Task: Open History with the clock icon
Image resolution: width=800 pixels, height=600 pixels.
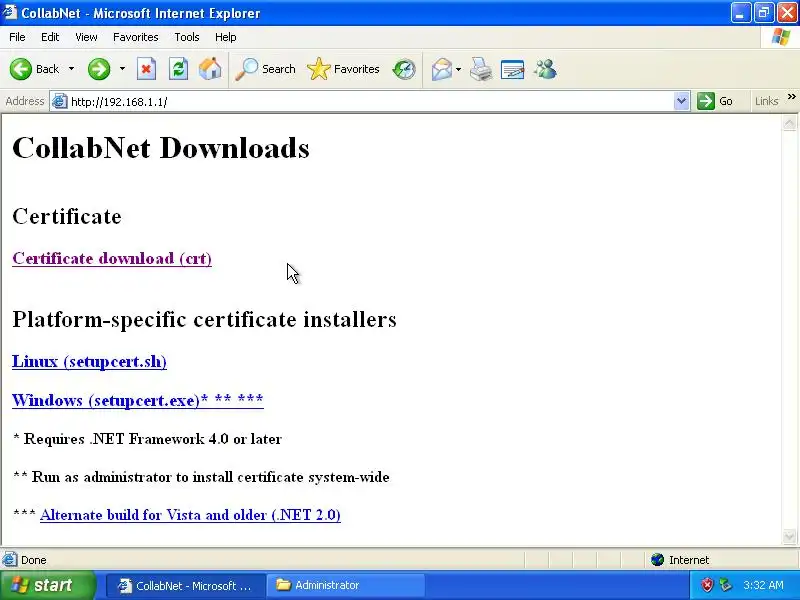Action: point(404,69)
